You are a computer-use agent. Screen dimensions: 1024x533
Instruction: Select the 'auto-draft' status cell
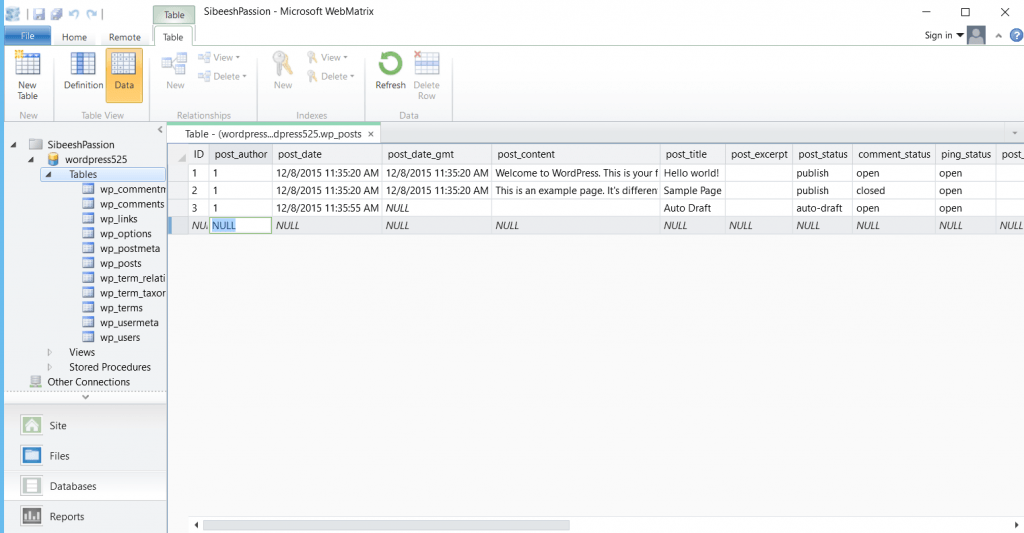point(822,208)
